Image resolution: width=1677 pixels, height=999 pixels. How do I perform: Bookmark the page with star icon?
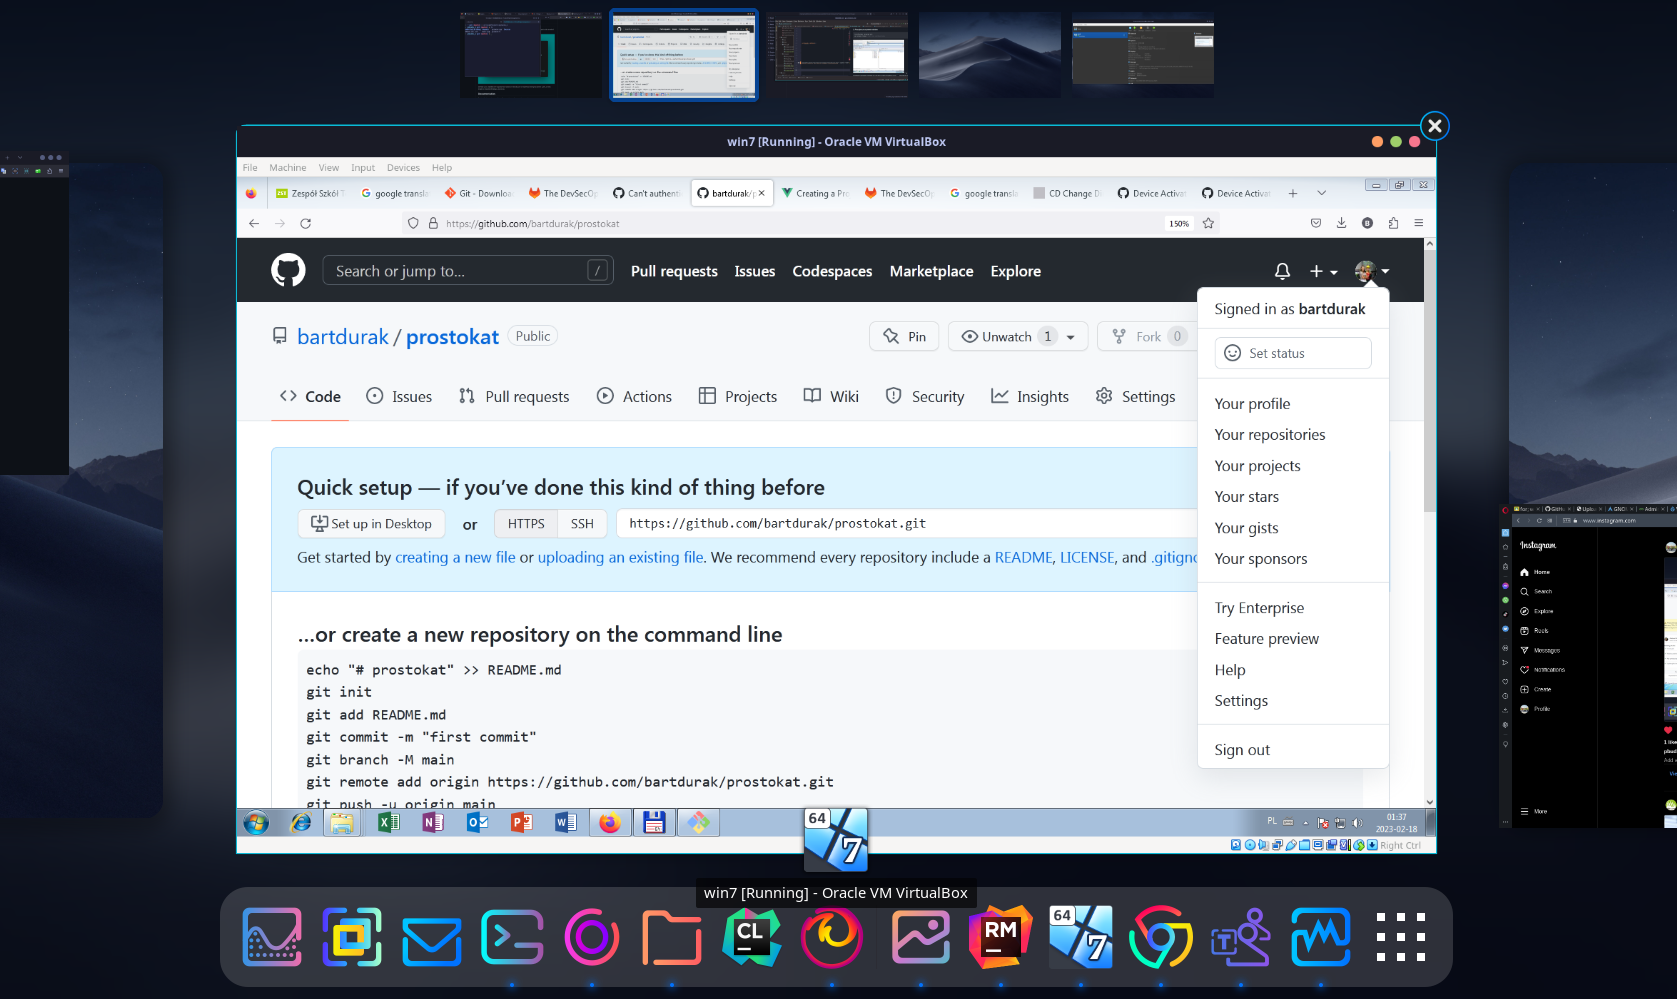[1208, 224]
